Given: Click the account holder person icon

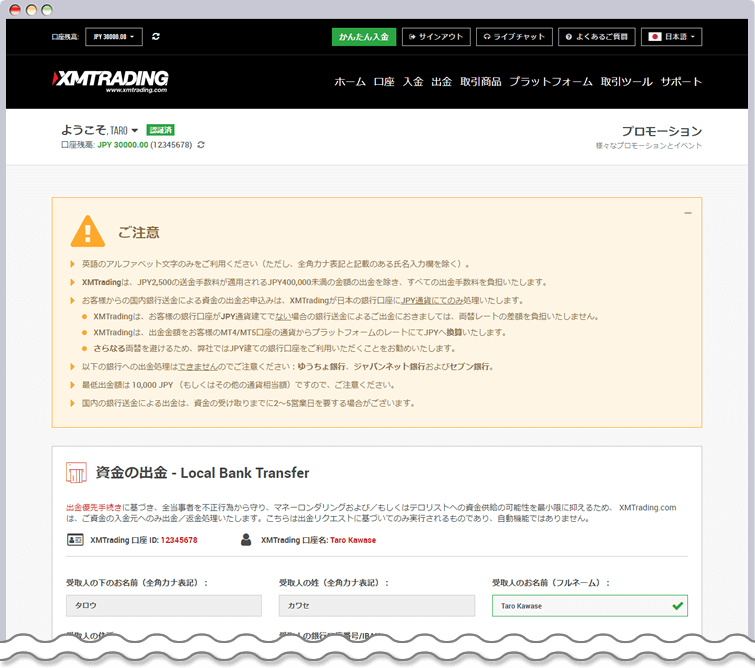Looking at the screenshot, I should pos(246,539).
